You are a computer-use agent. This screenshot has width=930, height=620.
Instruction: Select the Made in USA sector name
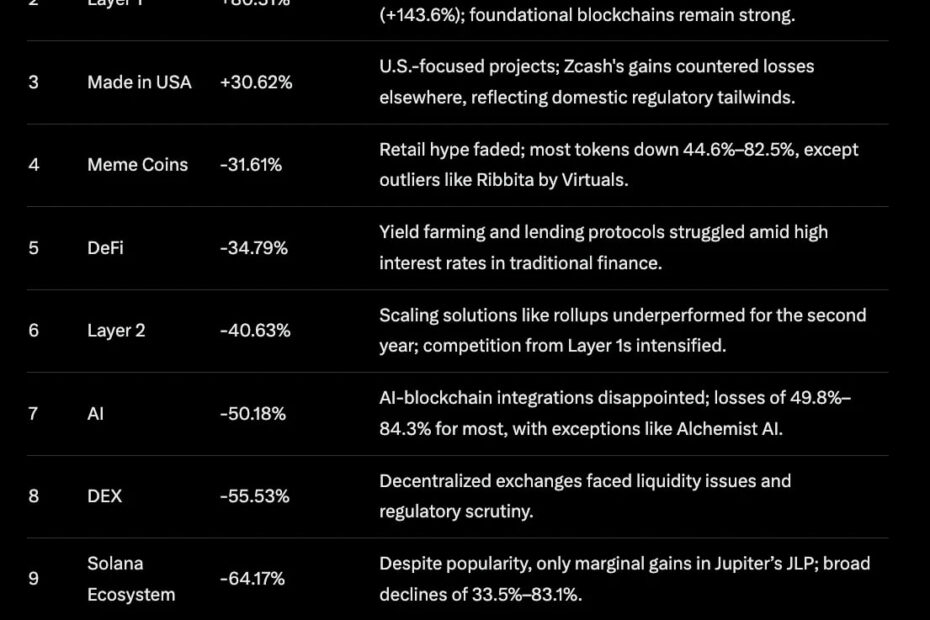[x=139, y=82]
